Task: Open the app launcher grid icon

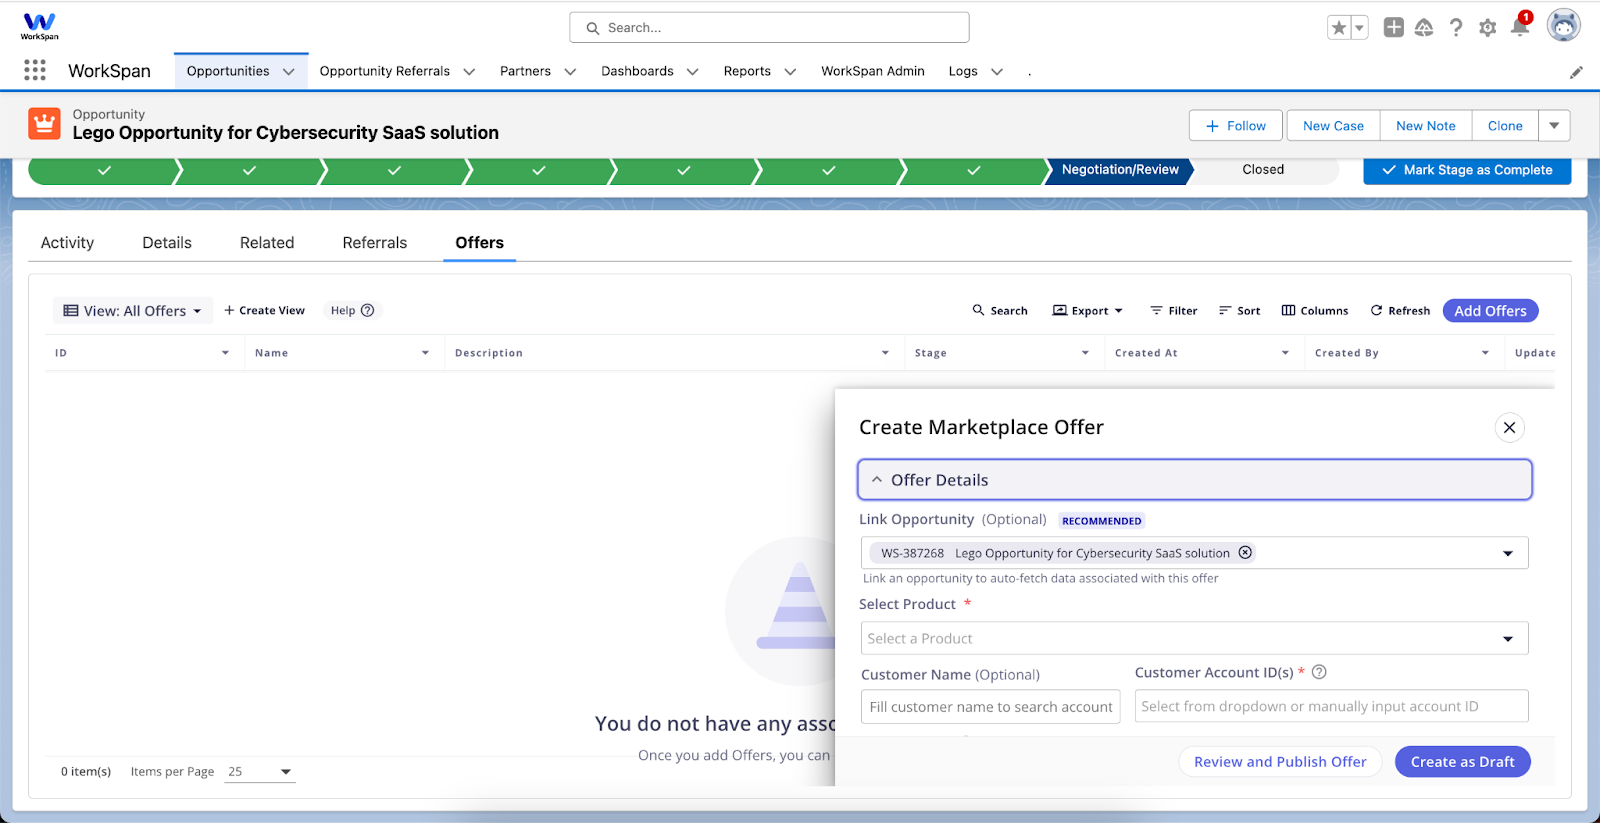Action: (35, 70)
